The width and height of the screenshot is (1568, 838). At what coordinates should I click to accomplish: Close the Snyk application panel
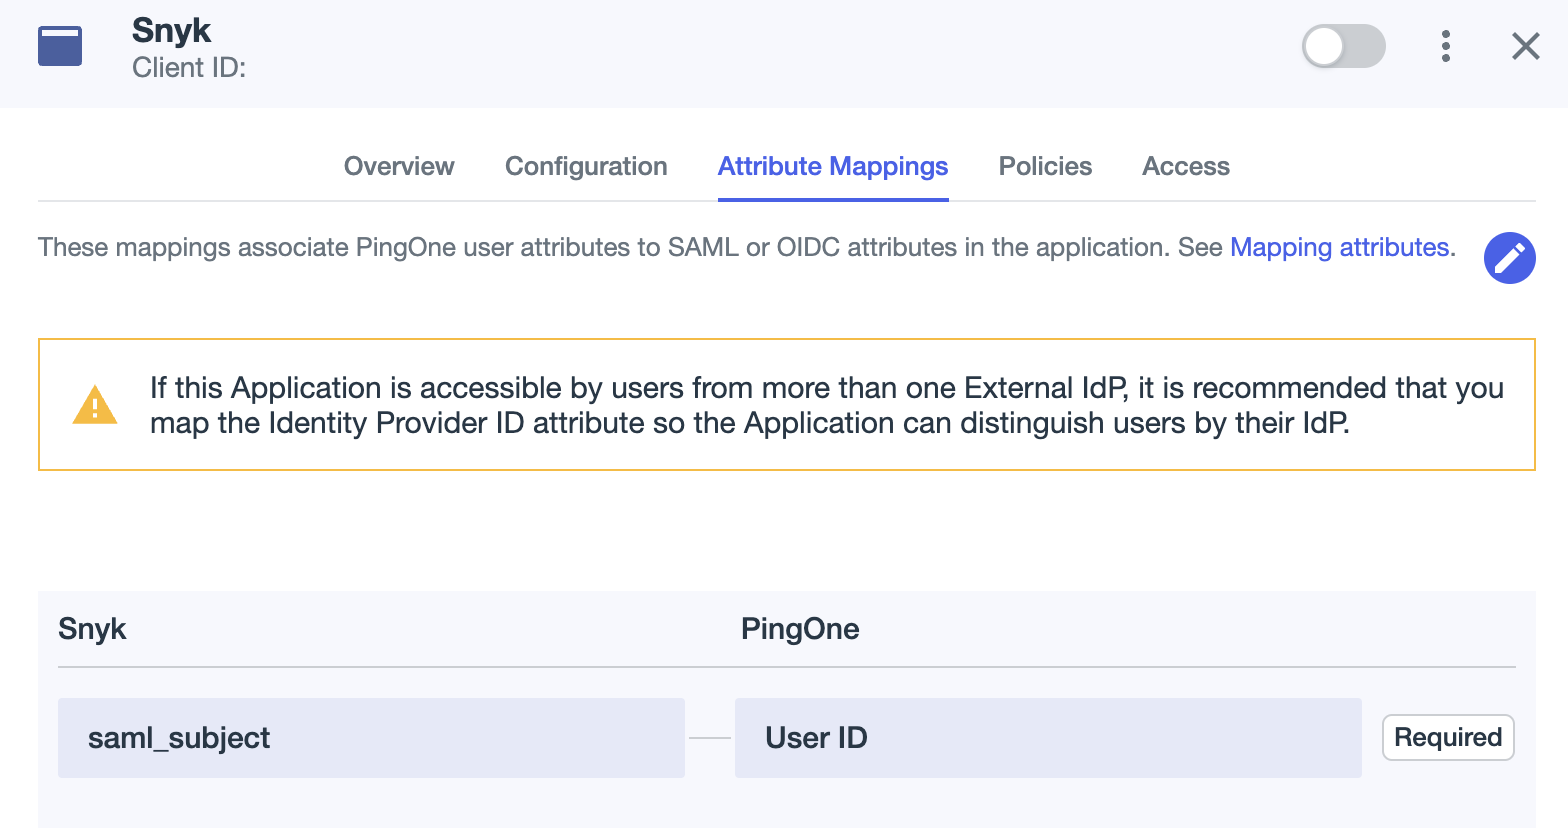pyautogui.click(x=1525, y=46)
